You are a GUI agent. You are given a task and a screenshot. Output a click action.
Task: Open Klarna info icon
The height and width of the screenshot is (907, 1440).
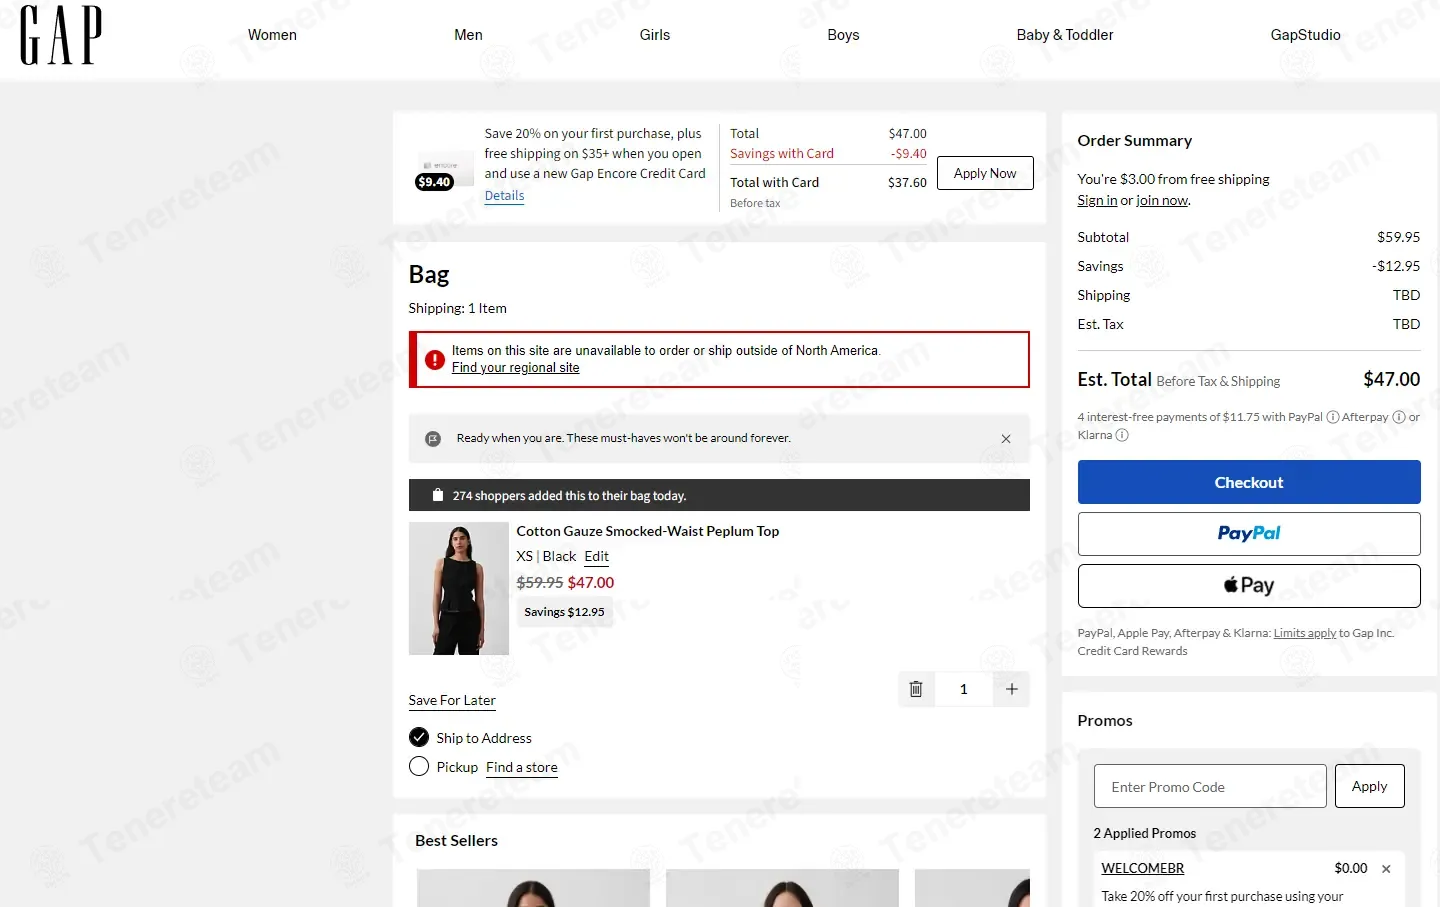pyautogui.click(x=1122, y=436)
